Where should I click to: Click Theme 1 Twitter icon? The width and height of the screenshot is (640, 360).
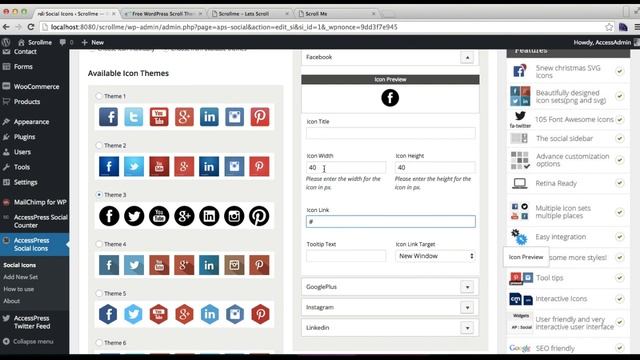pos(134,117)
